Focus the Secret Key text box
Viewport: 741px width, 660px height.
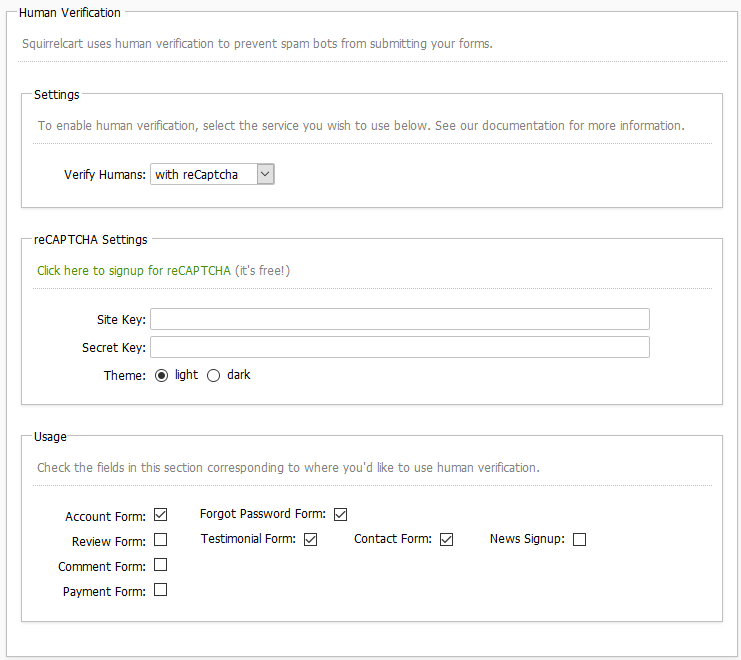[400, 347]
